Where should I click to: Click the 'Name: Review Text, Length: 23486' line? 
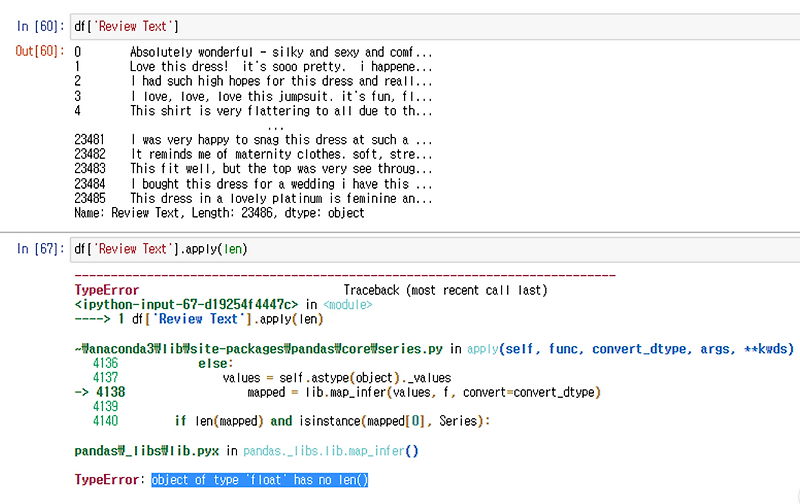pos(219,213)
